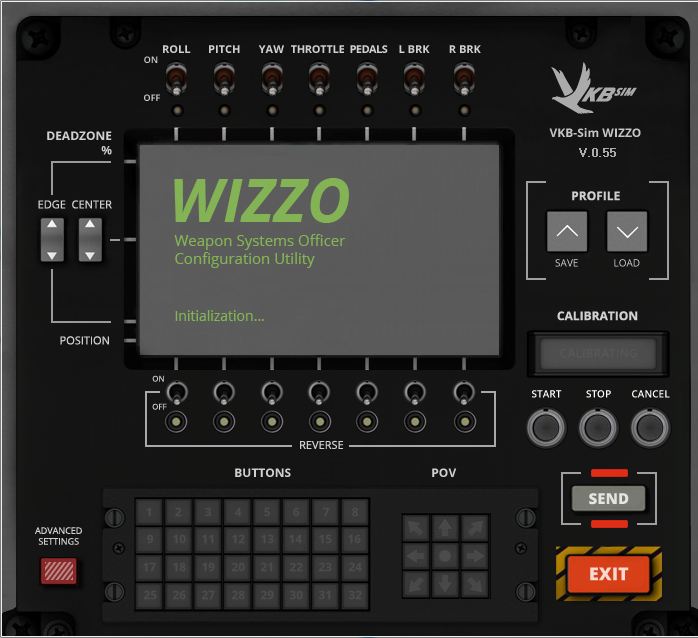Stop calibration with the STOP knob button
Image resolution: width=698 pixels, height=638 pixels.
598,427
